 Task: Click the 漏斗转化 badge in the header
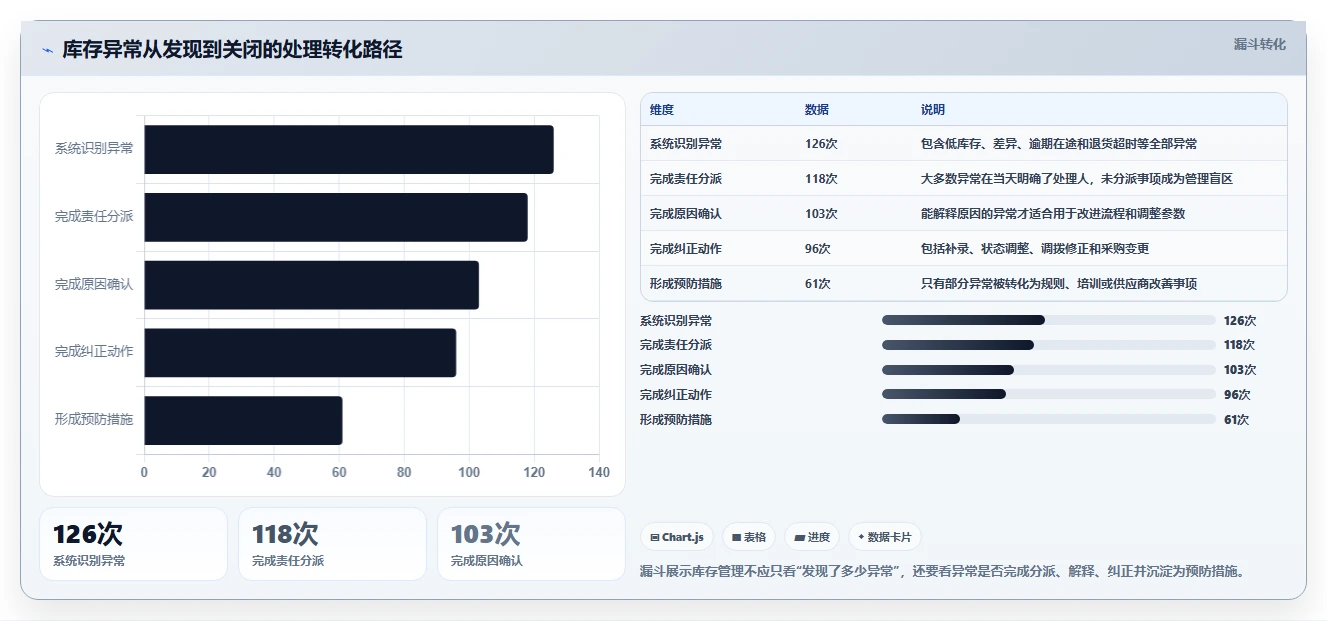click(x=1260, y=44)
